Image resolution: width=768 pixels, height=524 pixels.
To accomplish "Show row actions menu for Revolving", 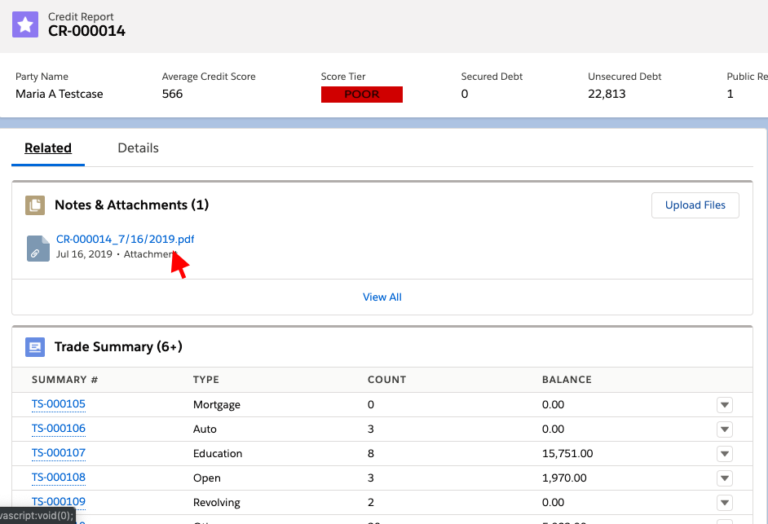I will (724, 502).
